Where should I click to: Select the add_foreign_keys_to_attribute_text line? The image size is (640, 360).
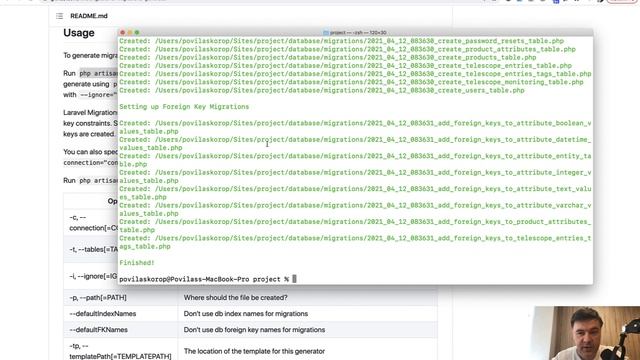[x=355, y=193]
